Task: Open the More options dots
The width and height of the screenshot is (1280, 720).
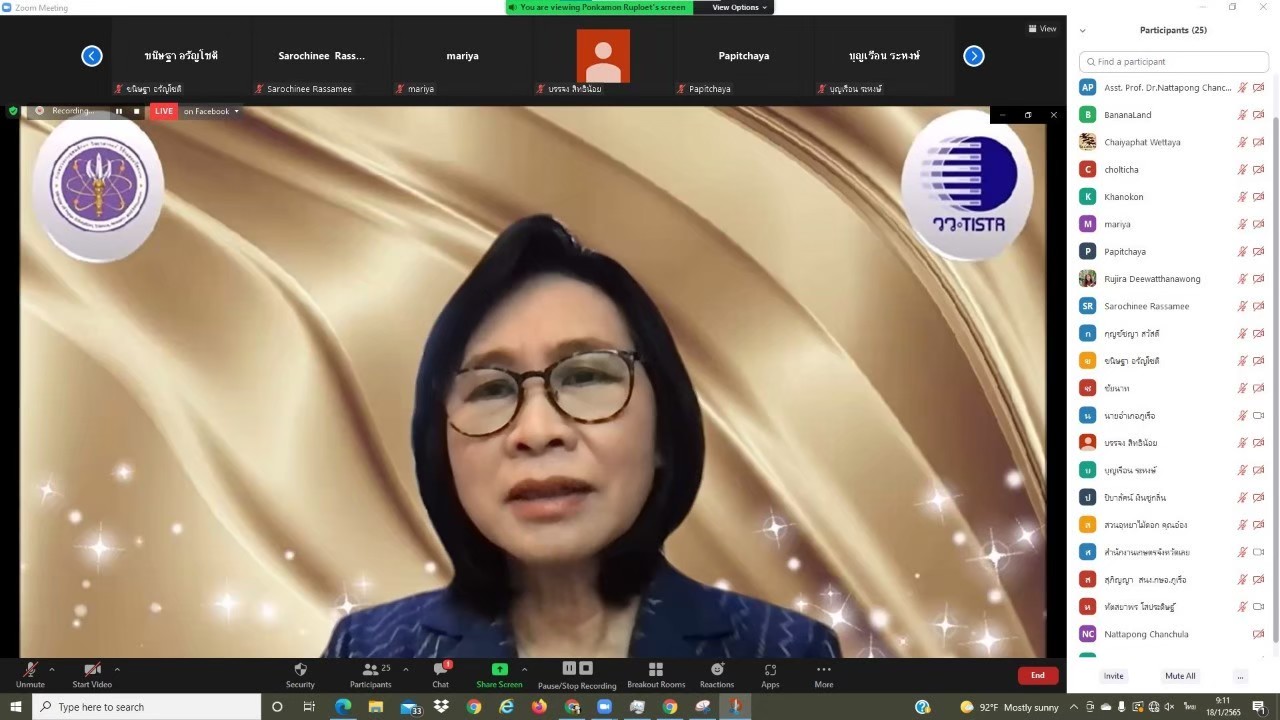Action: [x=824, y=669]
